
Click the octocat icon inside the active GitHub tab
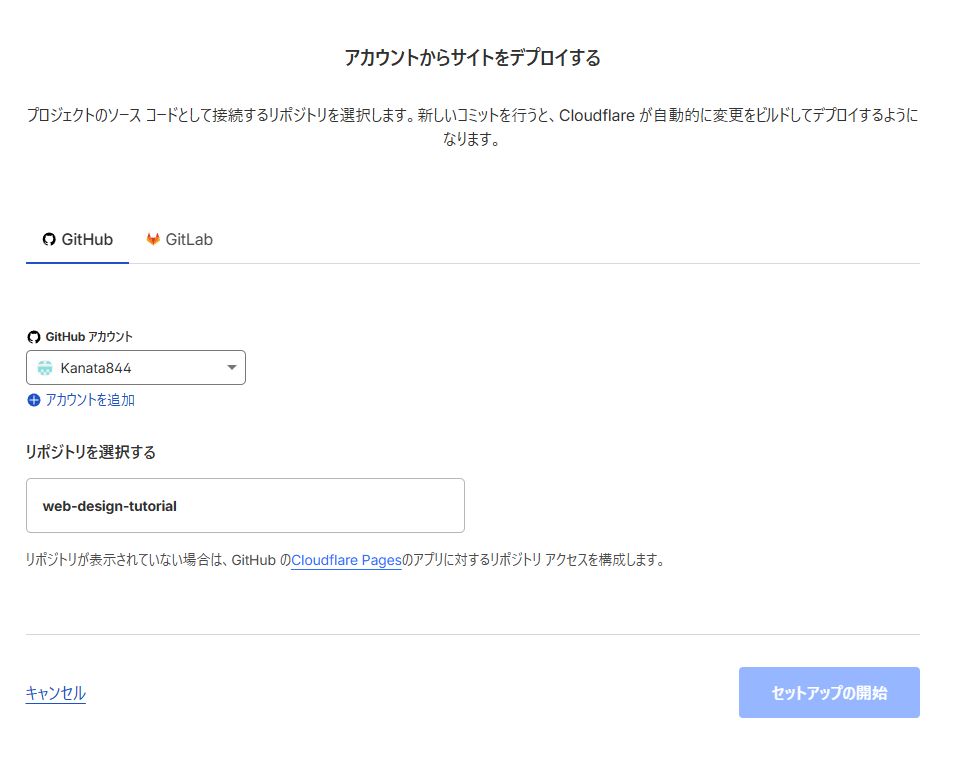(x=49, y=239)
